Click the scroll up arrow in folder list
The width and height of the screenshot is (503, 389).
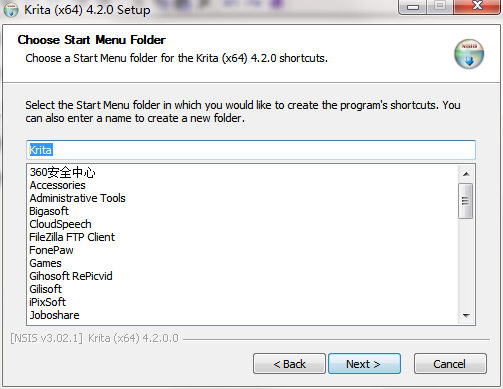coord(466,174)
